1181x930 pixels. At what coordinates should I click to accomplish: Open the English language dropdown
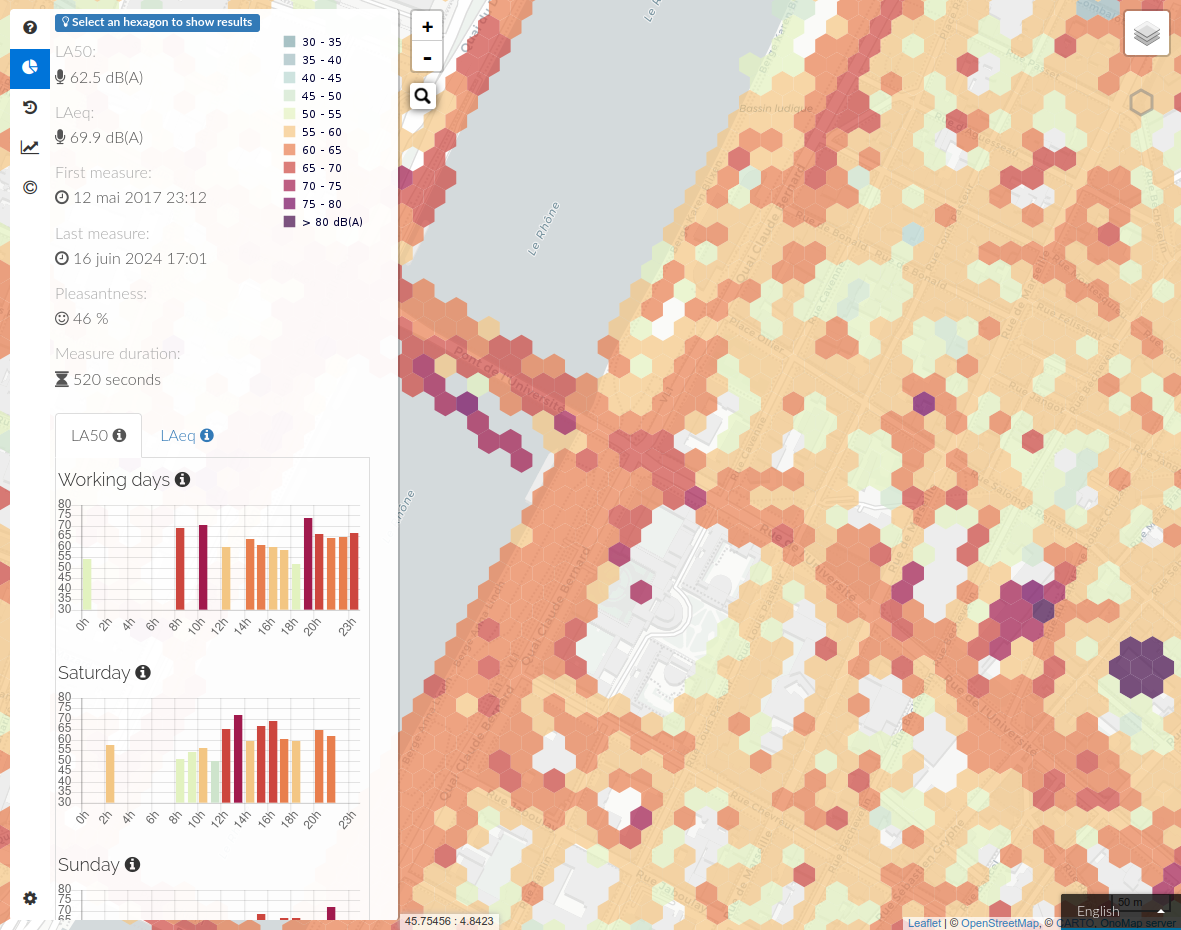pos(1121,912)
